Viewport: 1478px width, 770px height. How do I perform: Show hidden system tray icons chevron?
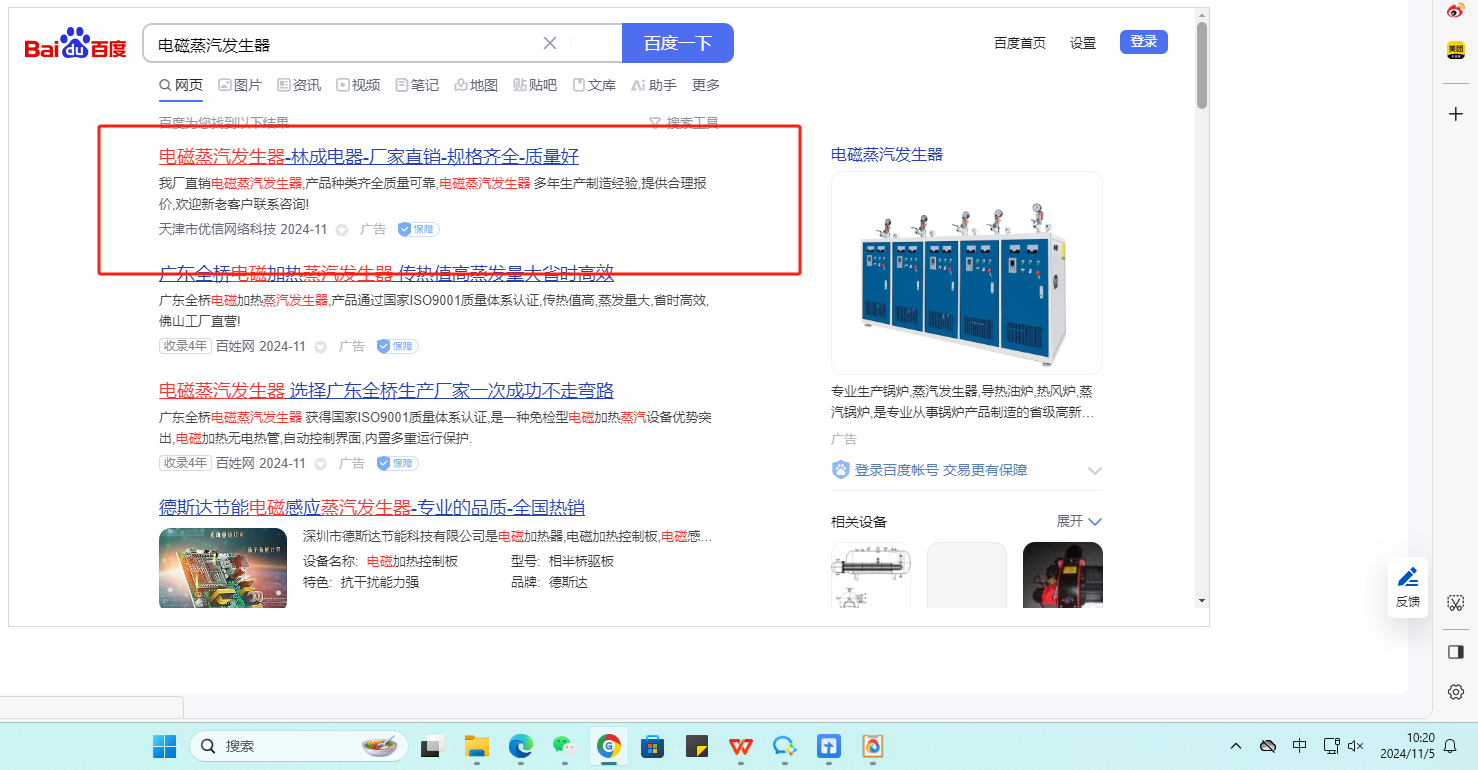[1236, 746]
